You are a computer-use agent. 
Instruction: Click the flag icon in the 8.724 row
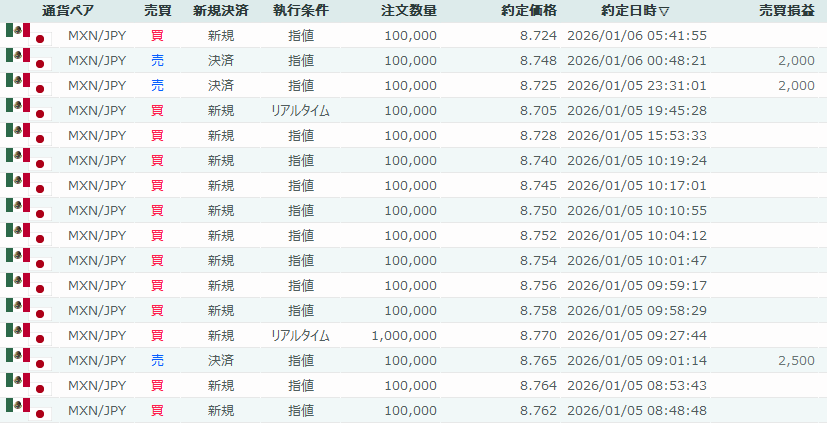(28, 35)
